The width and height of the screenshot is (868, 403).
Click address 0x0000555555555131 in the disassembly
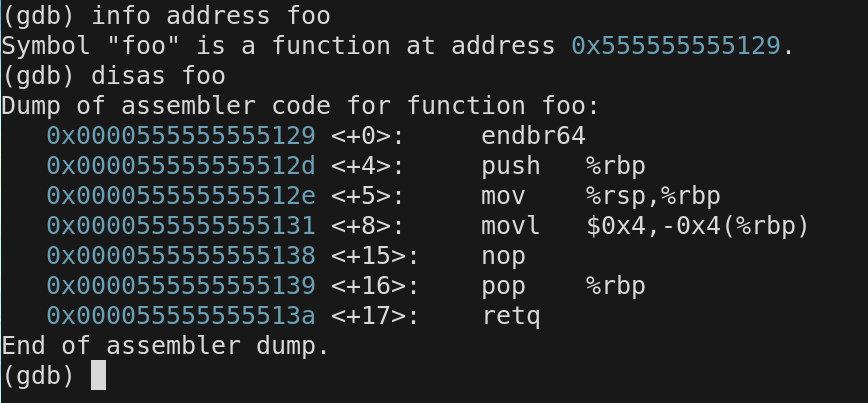[x=180, y=225]
